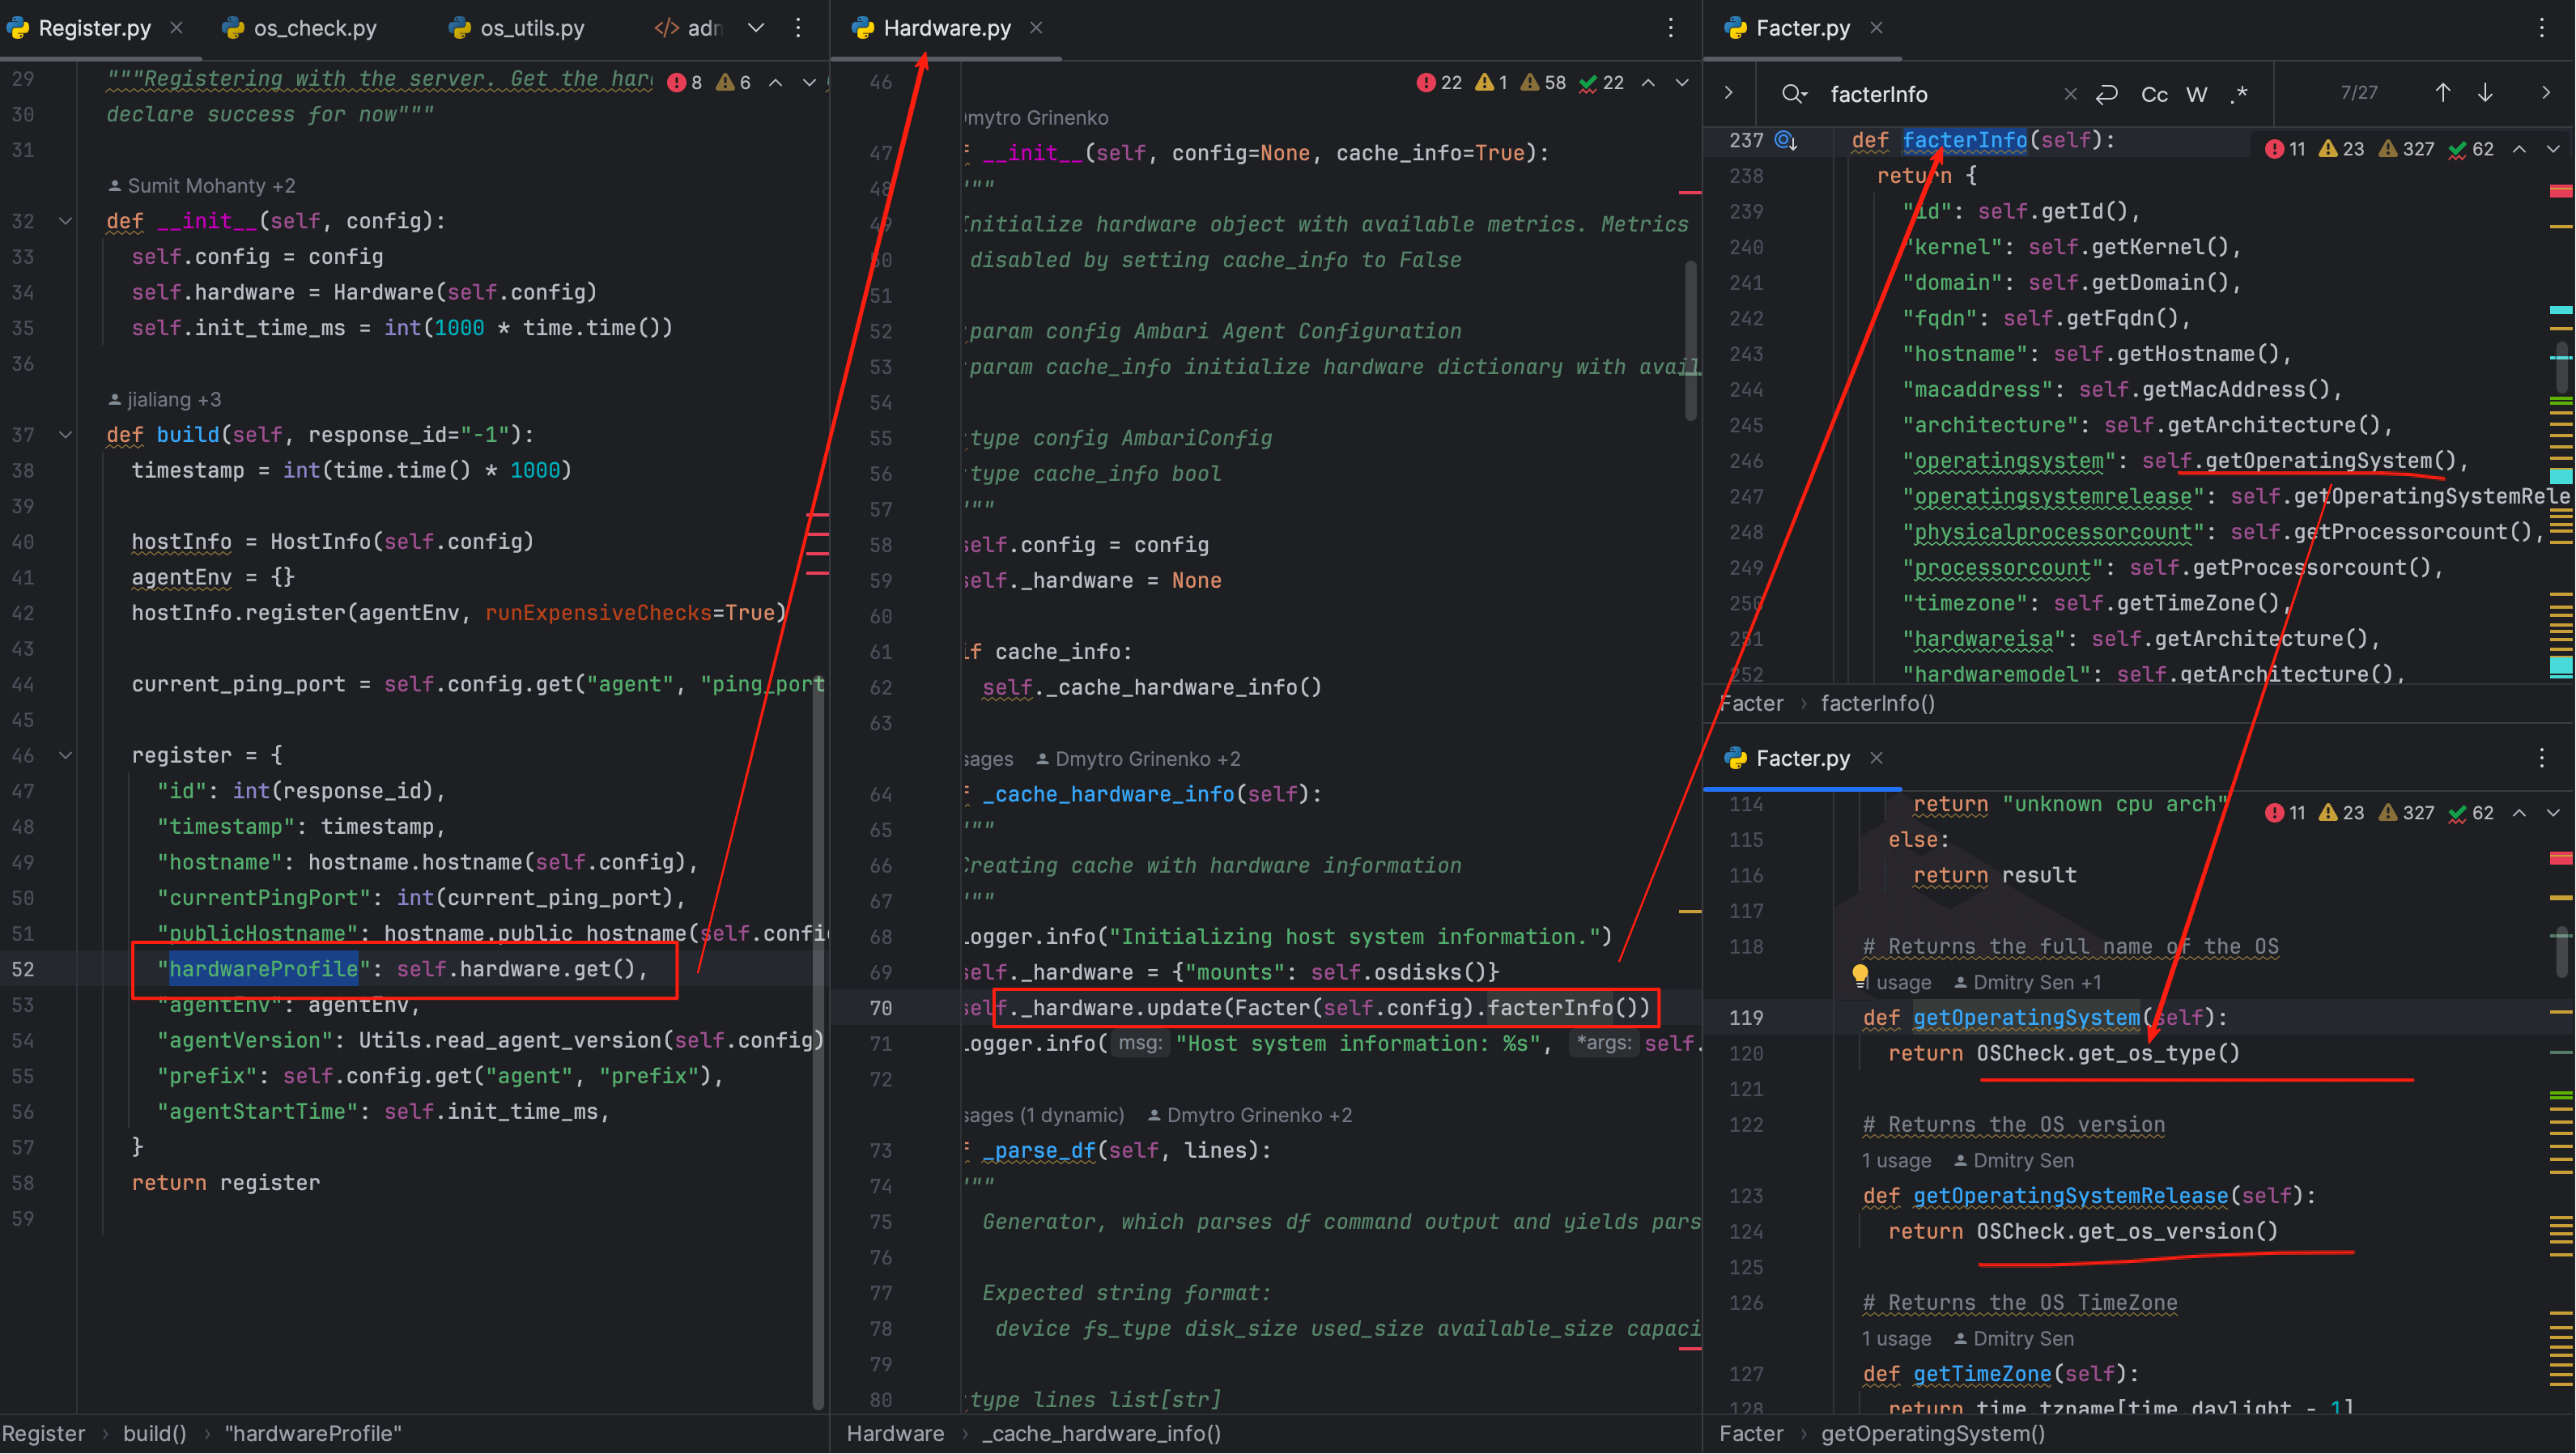Click the _cache_hardware_info() breadcrumb
Screen dimensions: 2576x1454
click(x=1101, y=1433)
